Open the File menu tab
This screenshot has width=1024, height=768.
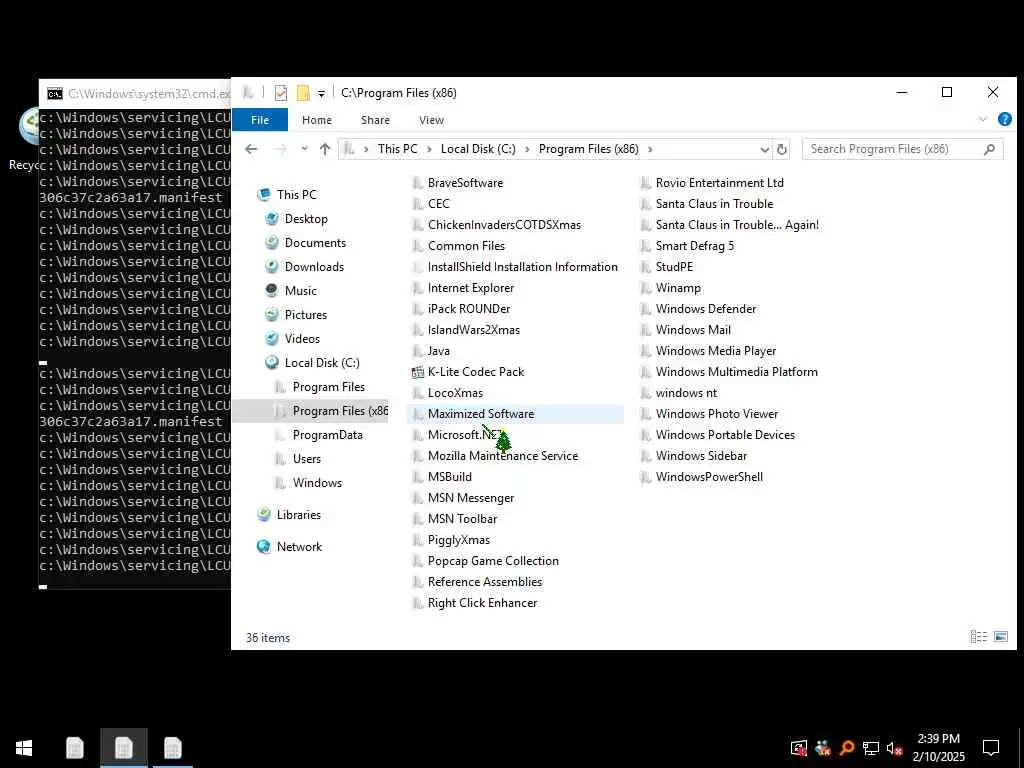tap(260, 120)
